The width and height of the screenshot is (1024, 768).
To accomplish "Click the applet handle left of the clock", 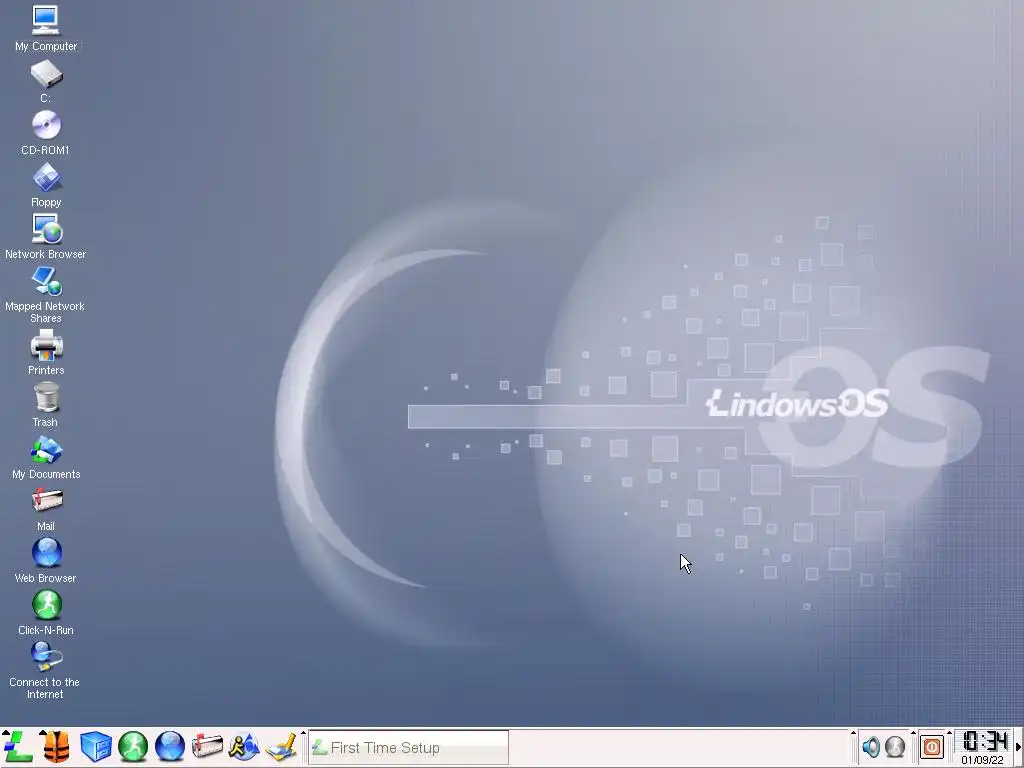I will (950, 747).
